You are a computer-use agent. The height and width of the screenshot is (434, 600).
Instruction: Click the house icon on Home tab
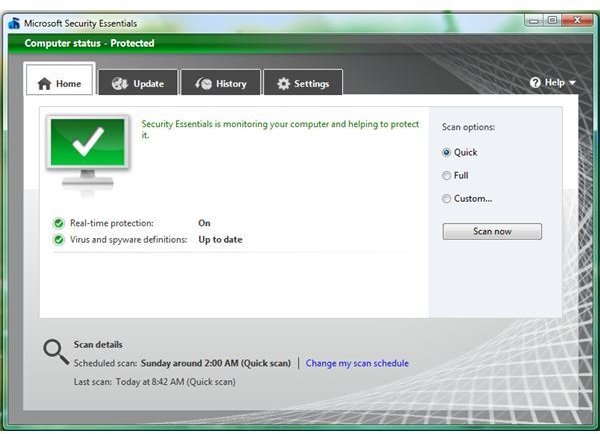44,83
